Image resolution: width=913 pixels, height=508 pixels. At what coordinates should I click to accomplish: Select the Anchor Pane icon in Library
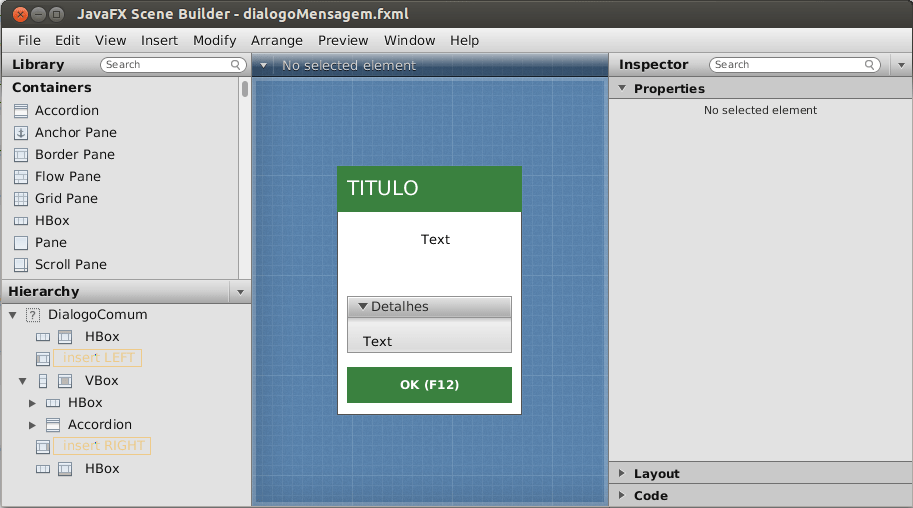point(21,133)
